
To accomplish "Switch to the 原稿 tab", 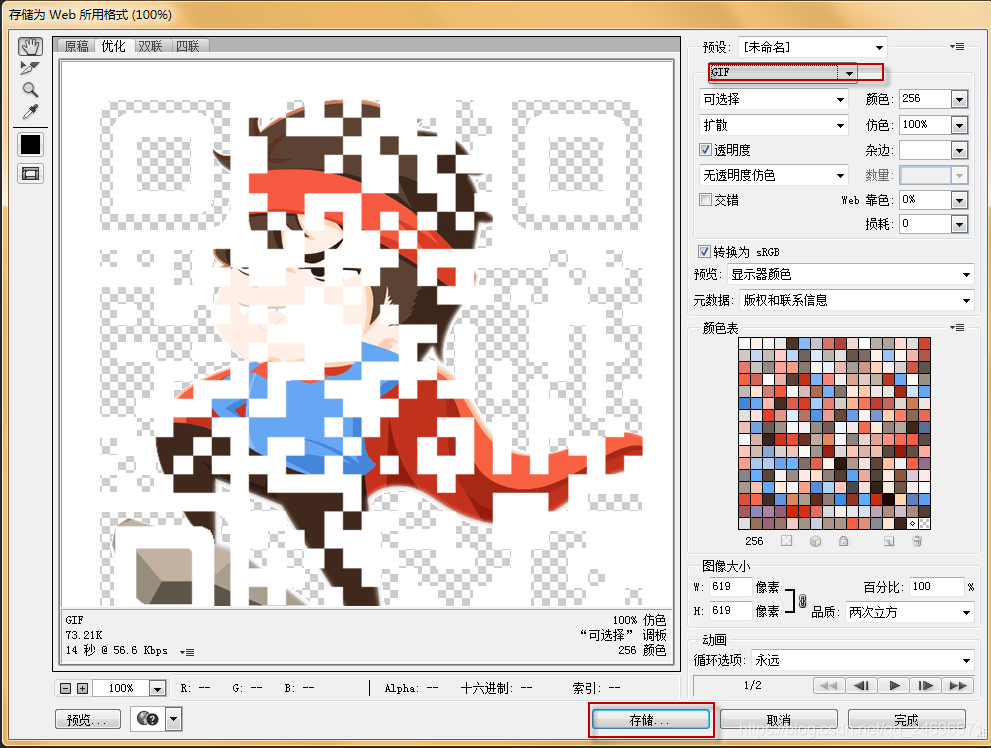I will [x=77, y=46].
